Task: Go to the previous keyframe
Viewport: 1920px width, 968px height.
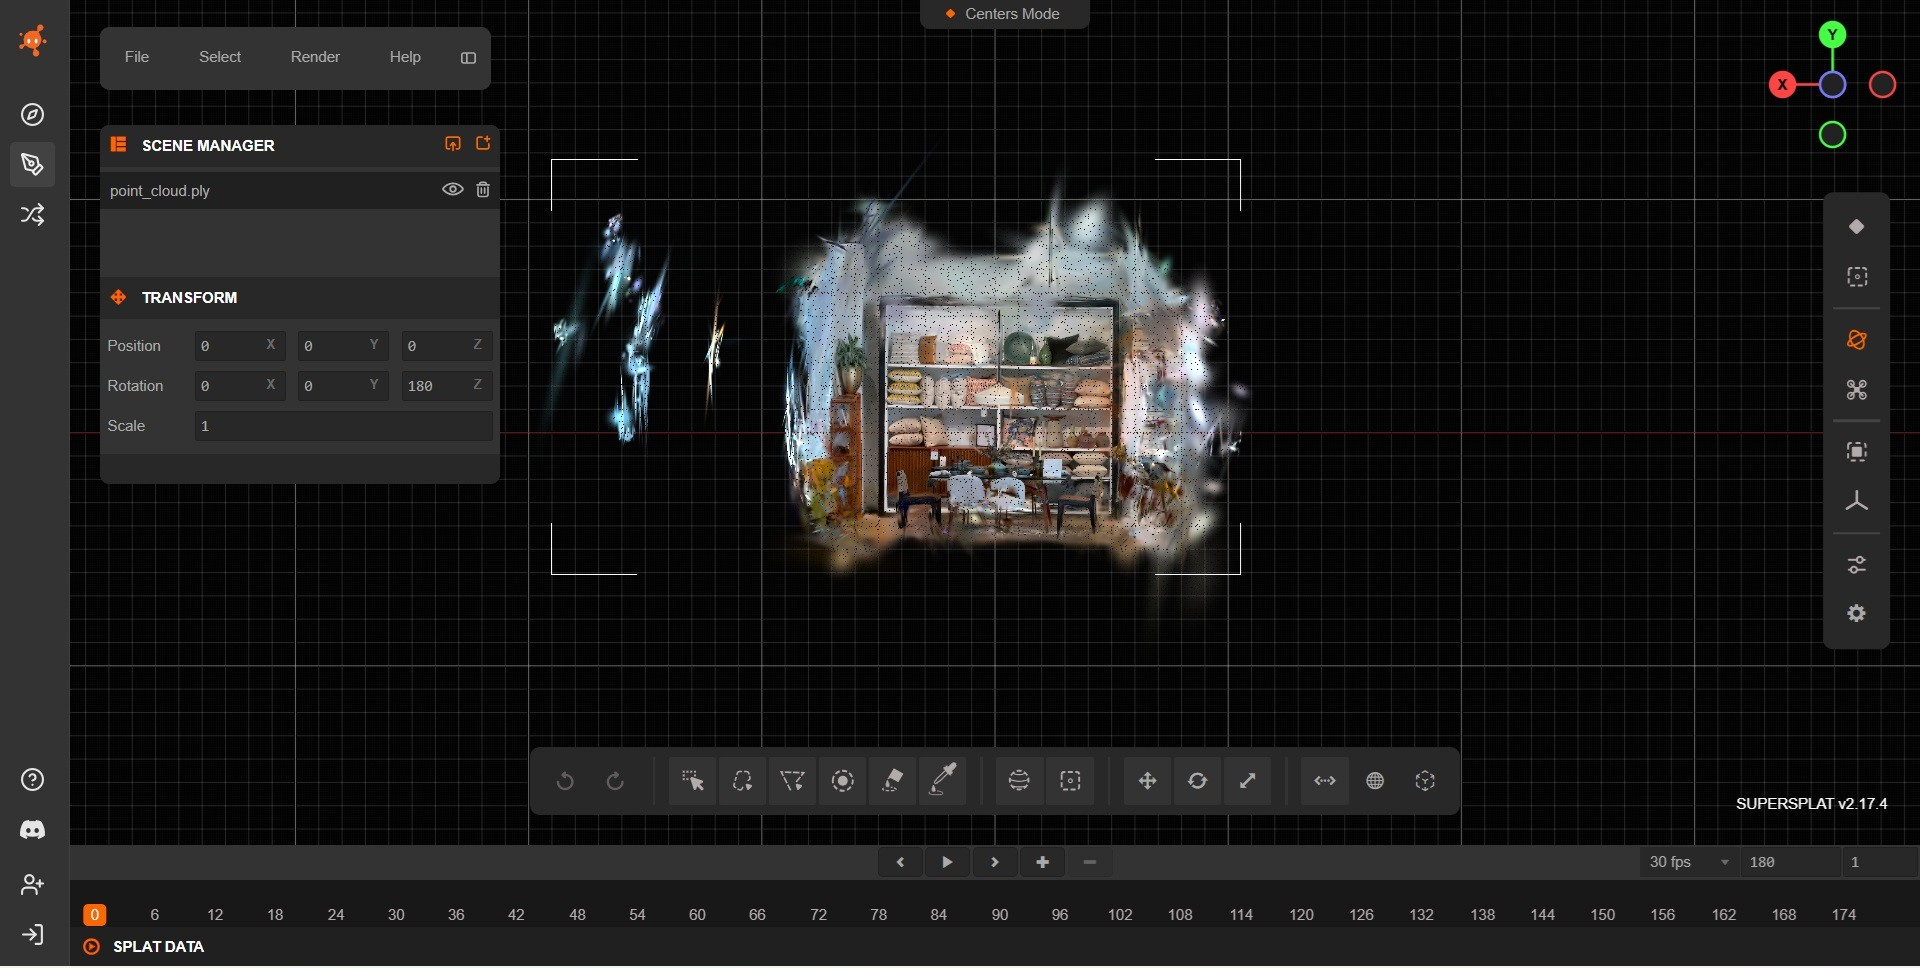Action: [900, 863]
